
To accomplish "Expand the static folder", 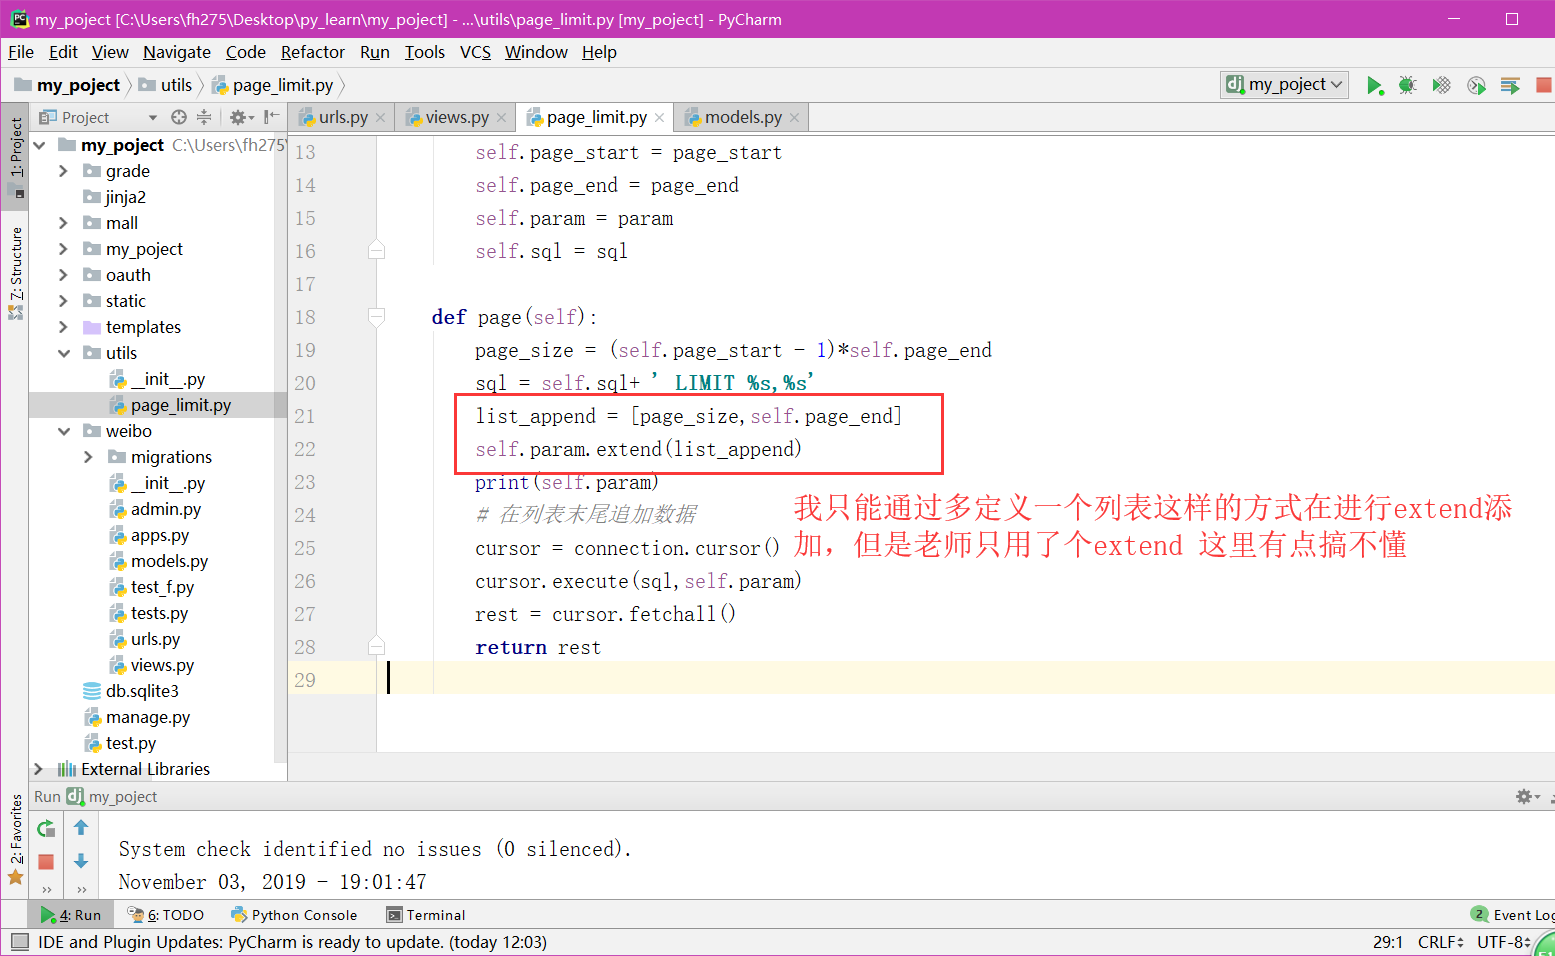I will 63,302.
